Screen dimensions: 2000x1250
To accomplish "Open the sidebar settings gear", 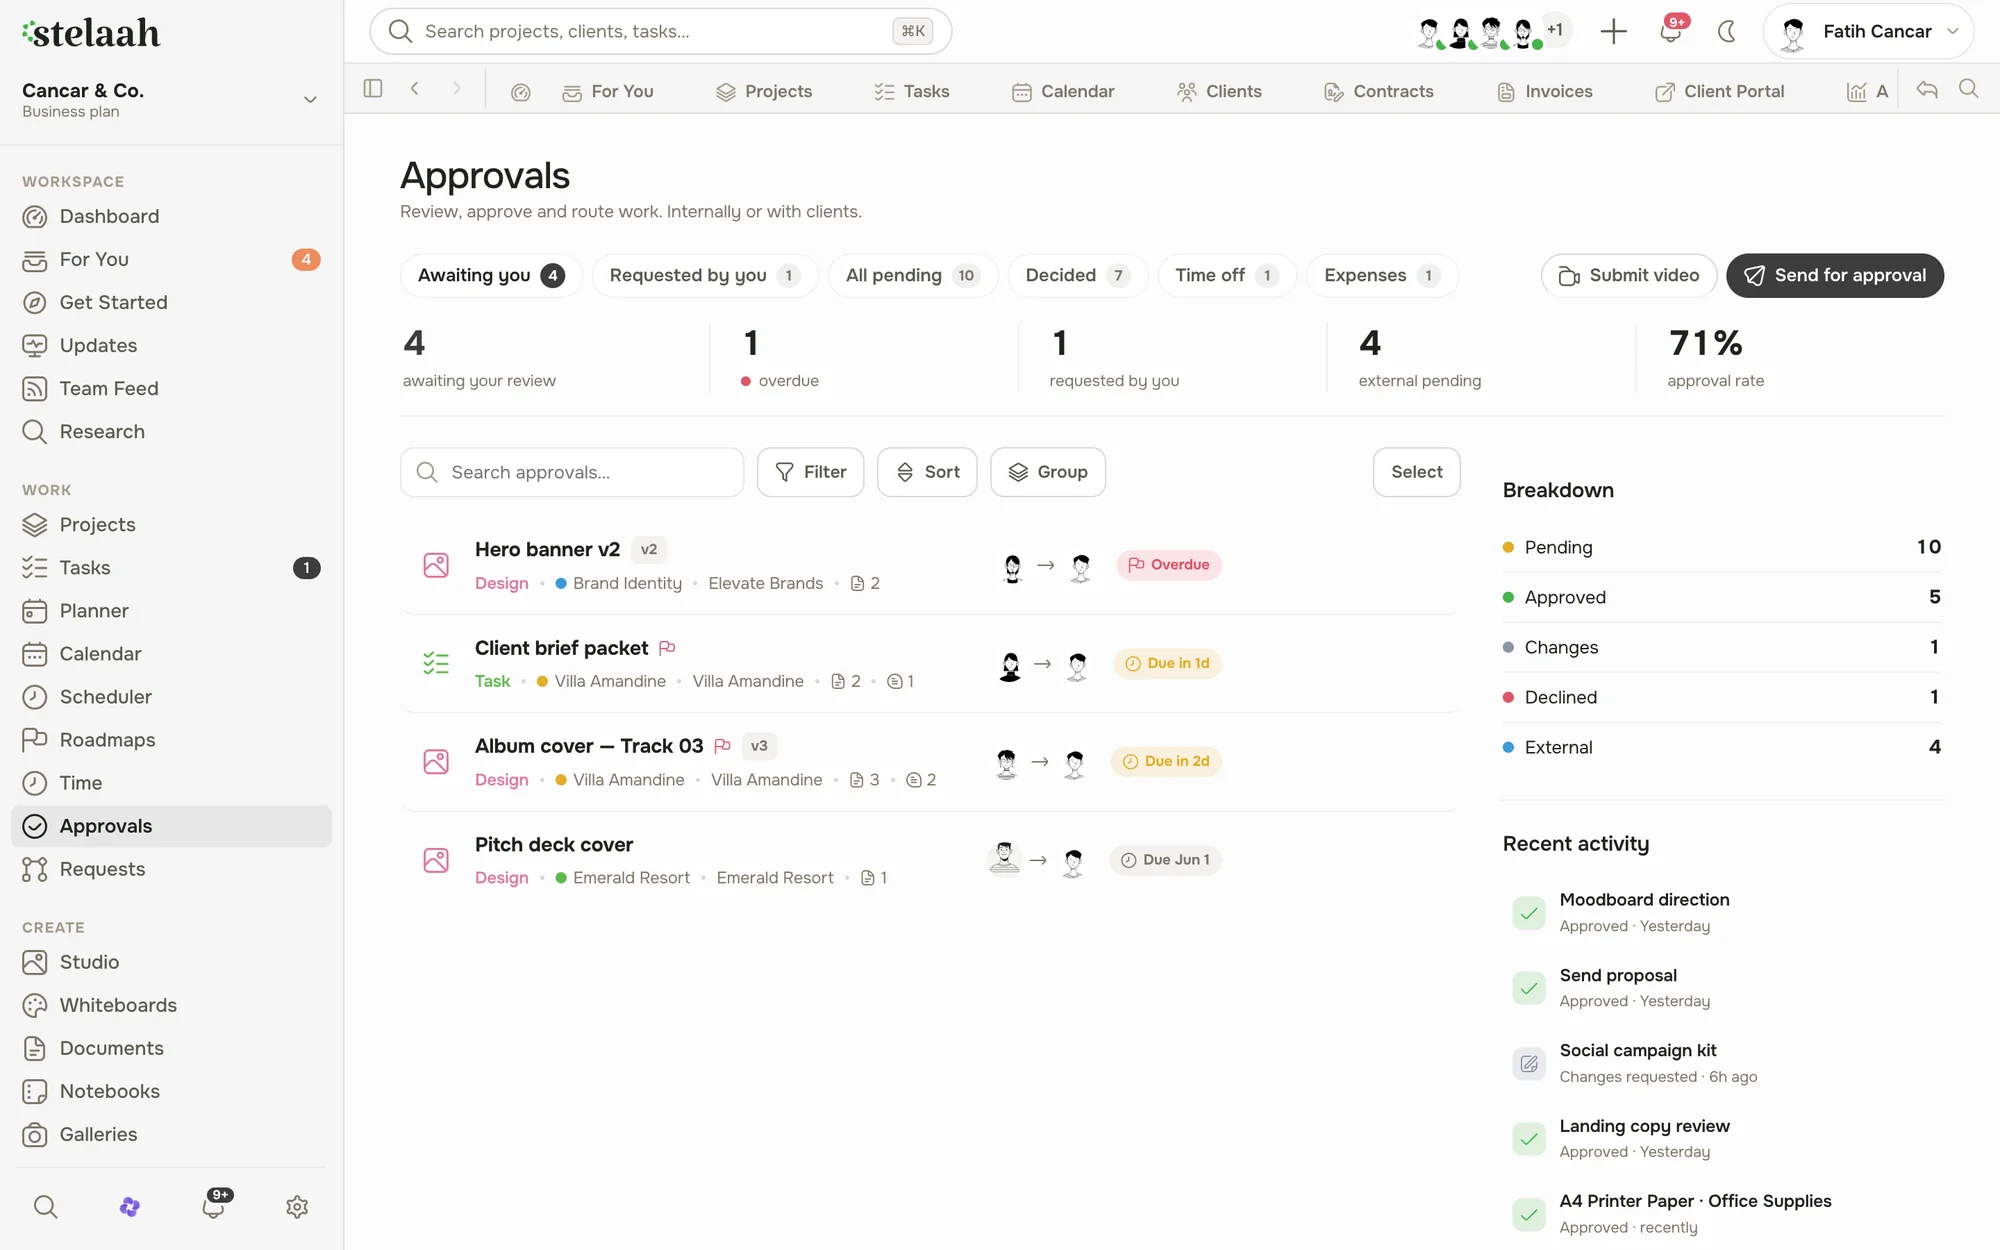I will [297, 1207].
